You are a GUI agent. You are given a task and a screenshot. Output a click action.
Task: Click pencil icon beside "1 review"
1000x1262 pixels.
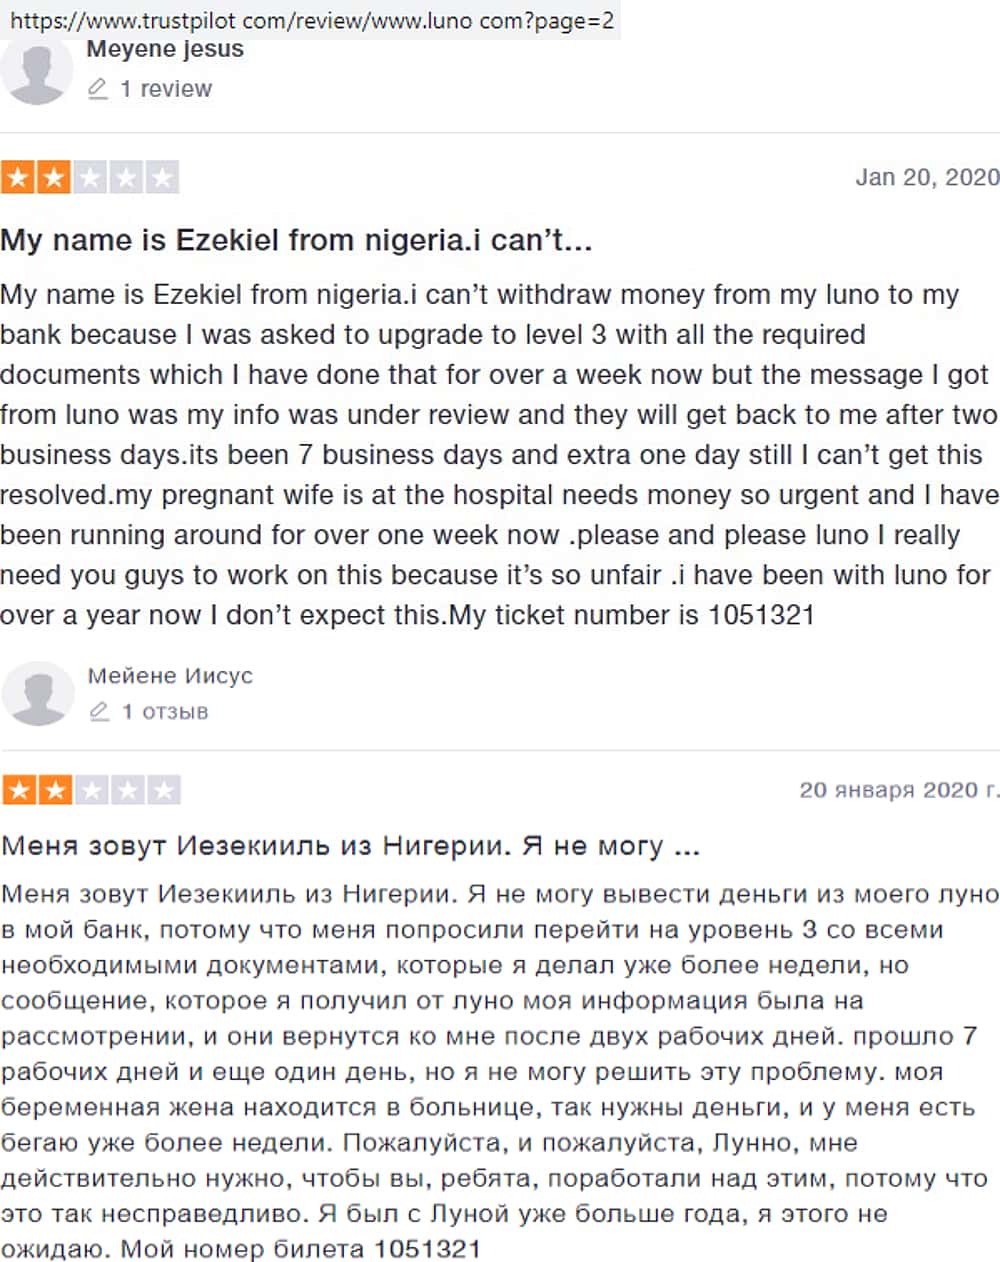coord(97,89)
